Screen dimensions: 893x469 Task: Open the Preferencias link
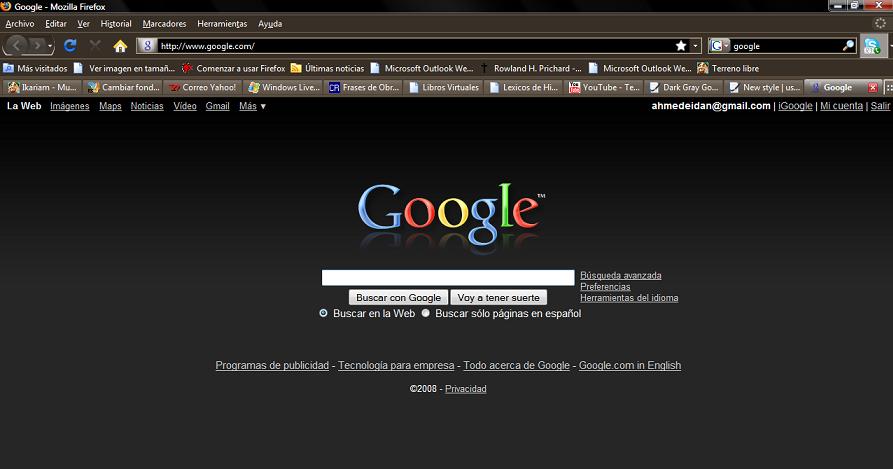[x=605, y=287]
